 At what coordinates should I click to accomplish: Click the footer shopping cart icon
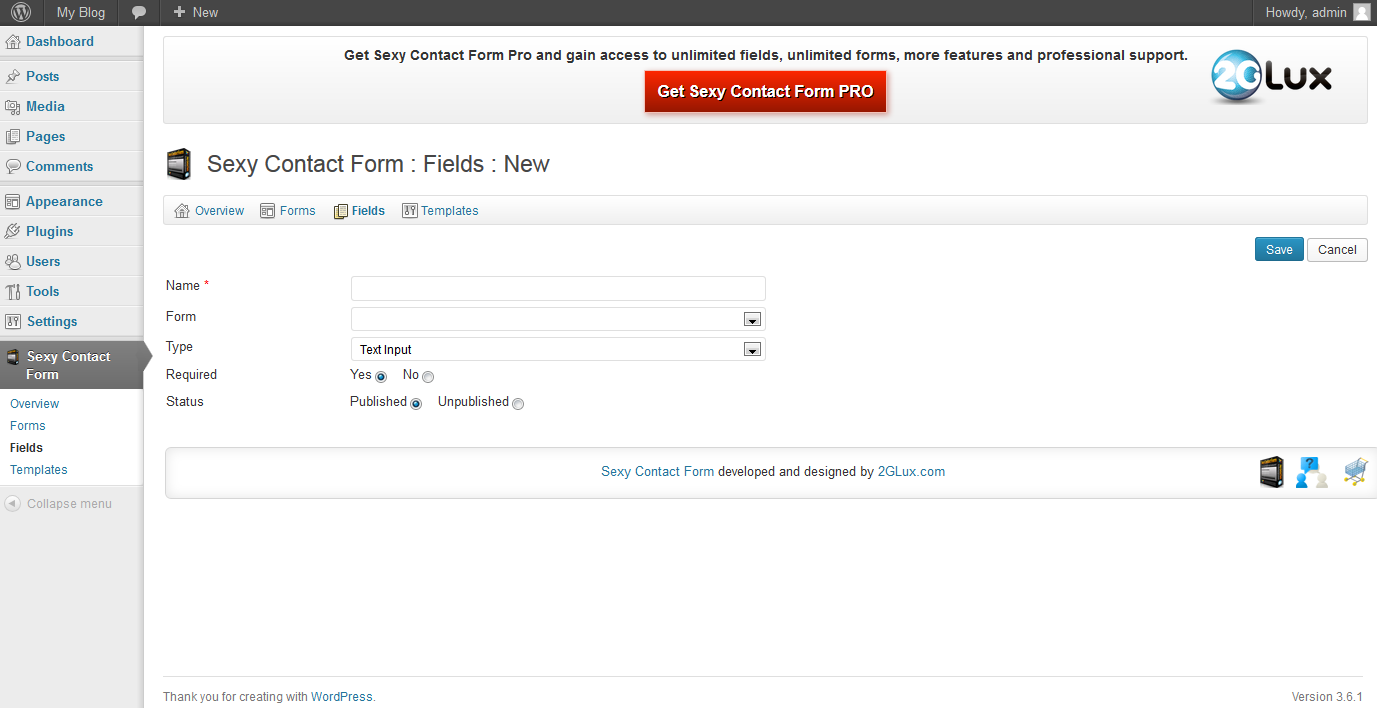(1355, 472)
